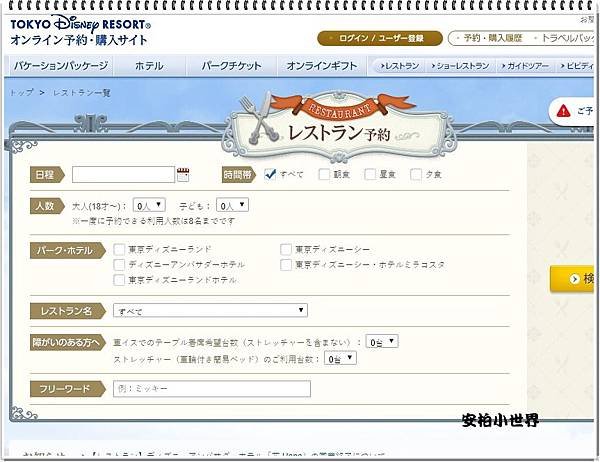Go to ガイドツアー sub-navigation link

(x=525, y=66)
